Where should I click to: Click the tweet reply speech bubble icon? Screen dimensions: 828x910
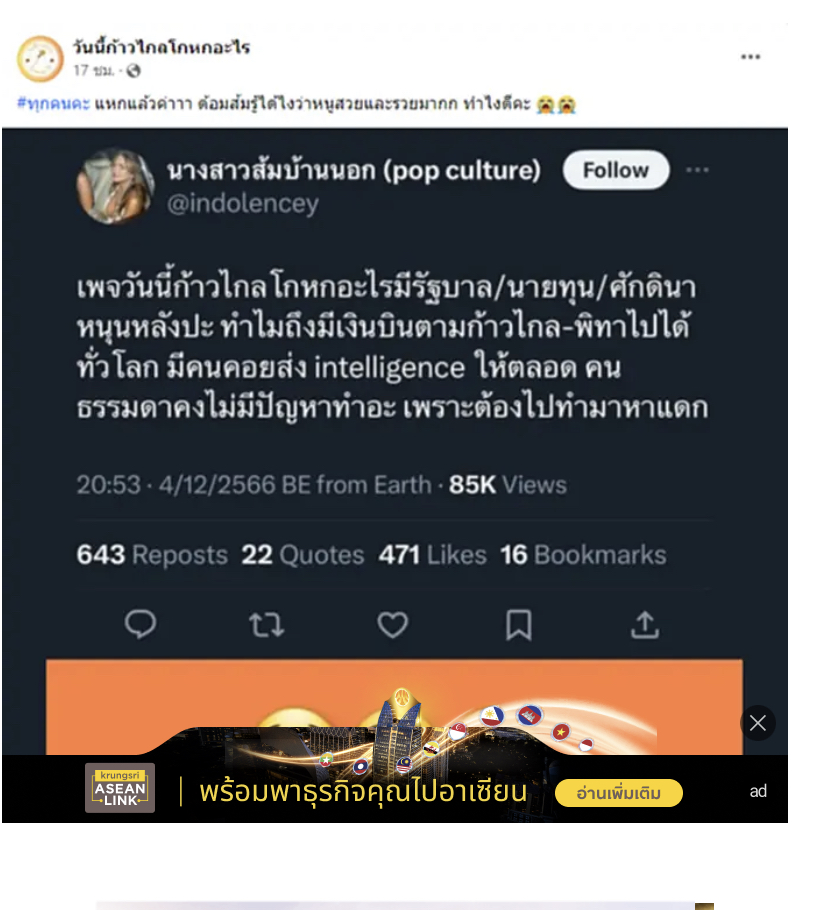pos(140,624)
